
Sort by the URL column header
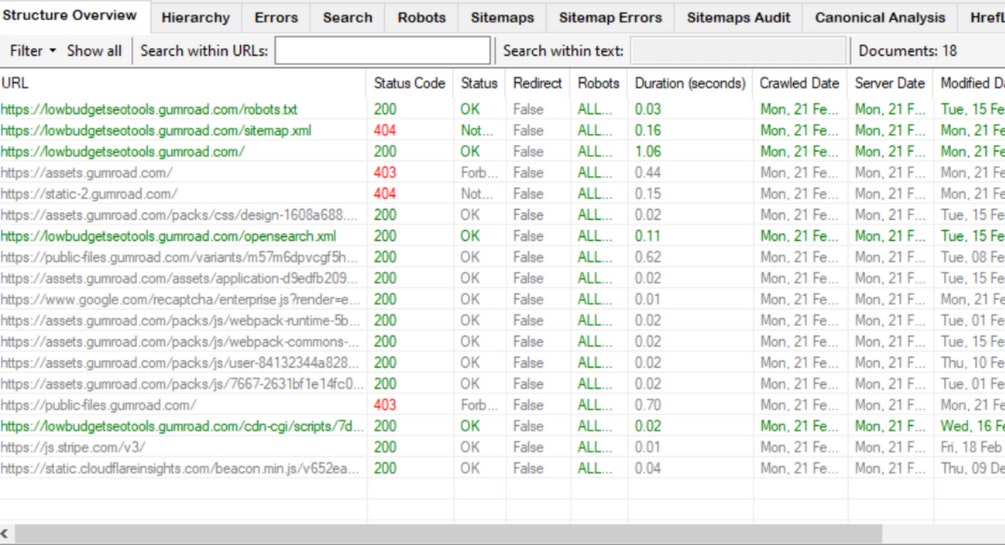click(183, 83)
